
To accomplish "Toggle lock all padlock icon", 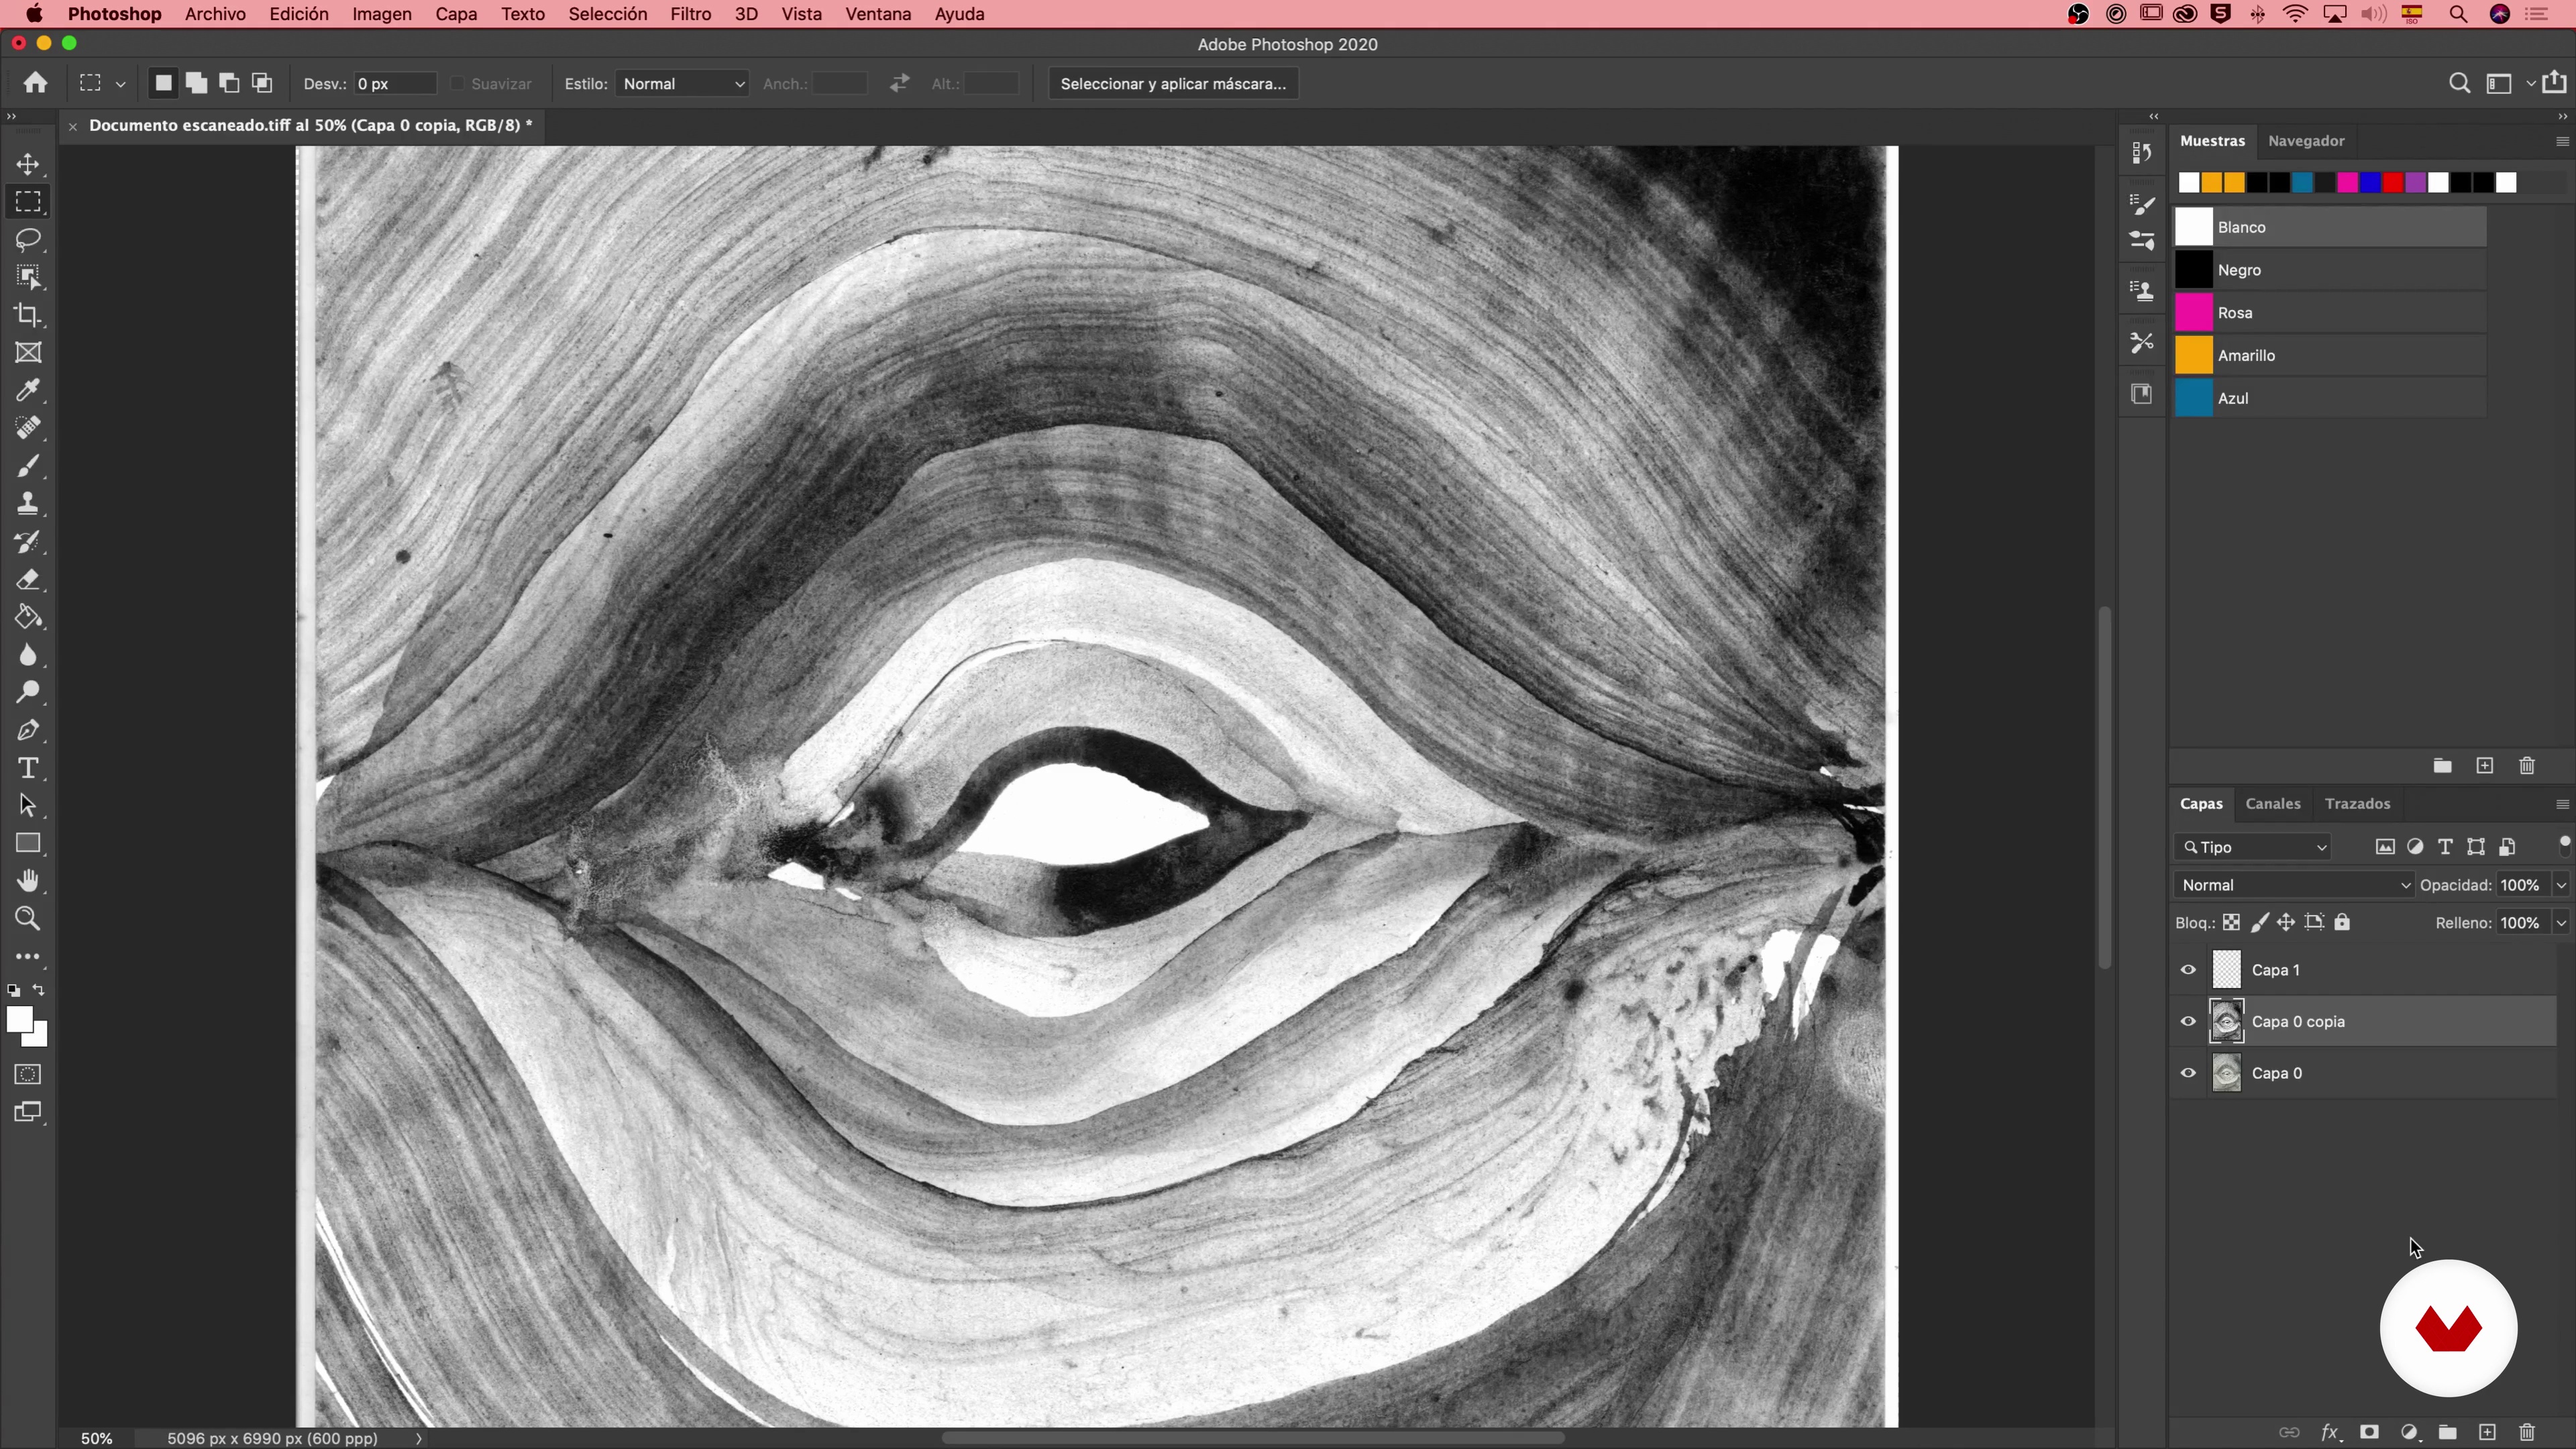I will coord(2342,923).
